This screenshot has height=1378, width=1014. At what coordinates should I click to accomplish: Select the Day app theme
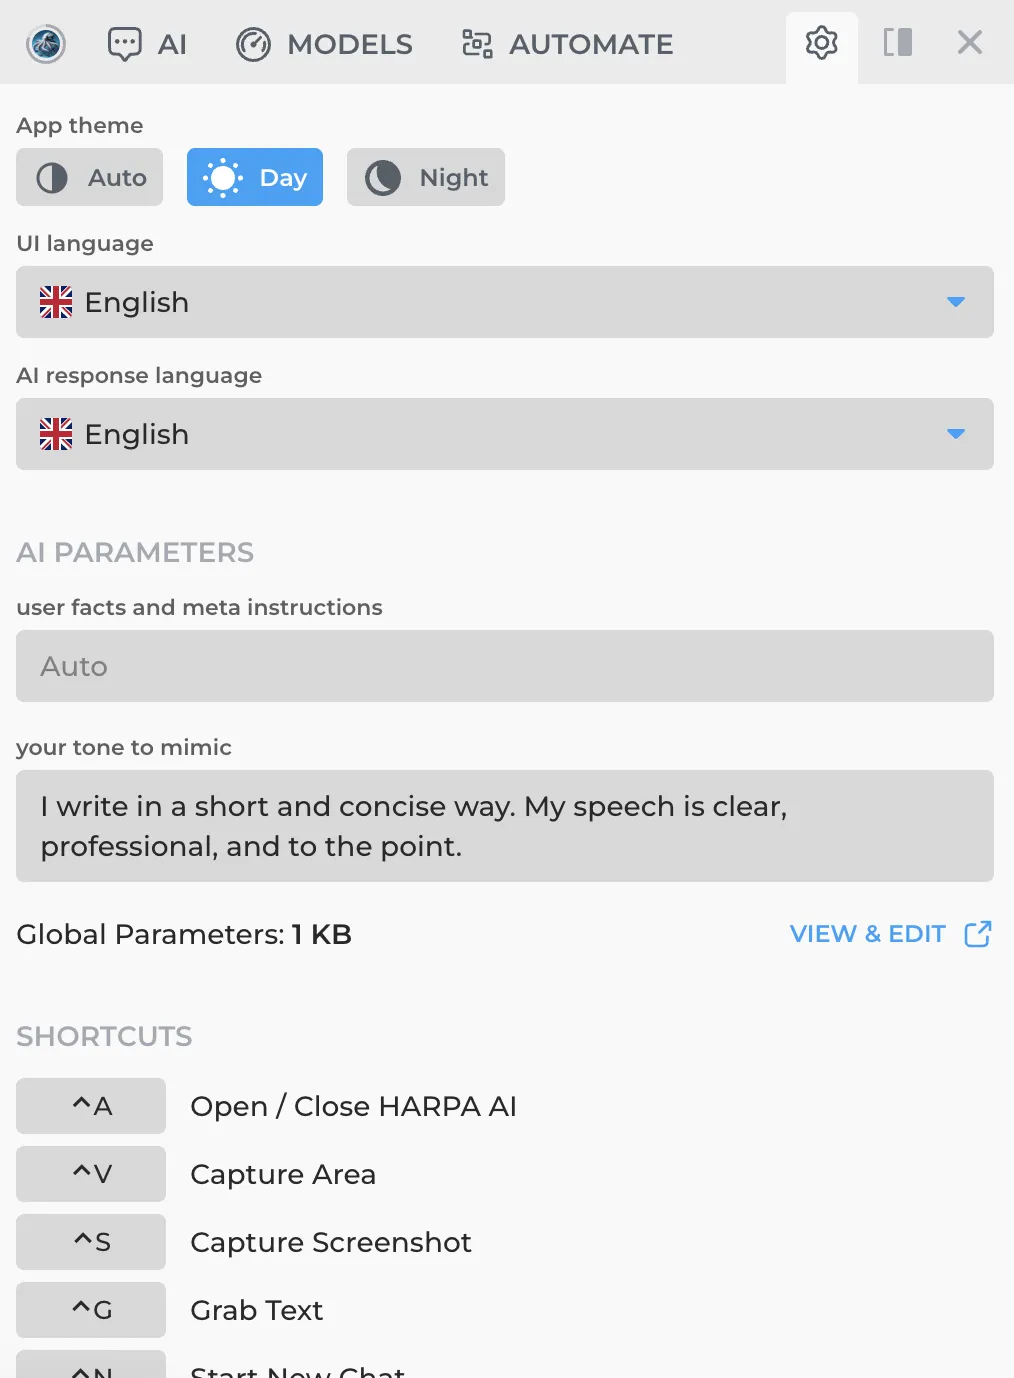click(255, 178)
